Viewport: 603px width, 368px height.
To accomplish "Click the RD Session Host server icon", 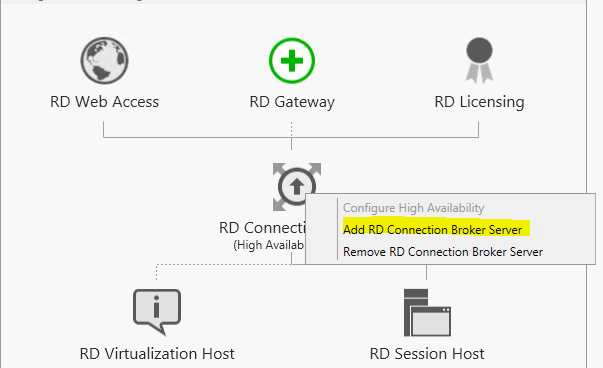I will click(x=427, y=312).
